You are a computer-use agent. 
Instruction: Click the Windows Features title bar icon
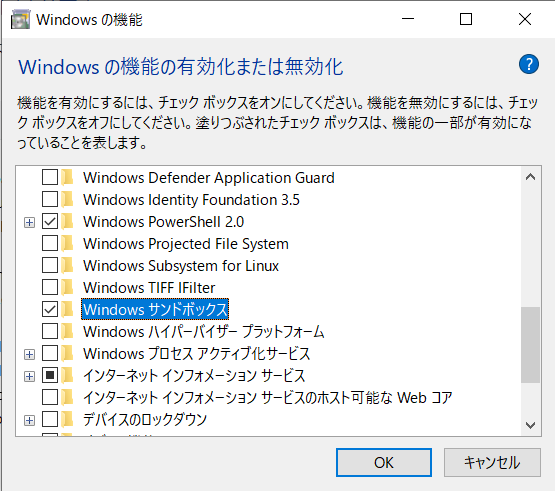tap(20, 20)
